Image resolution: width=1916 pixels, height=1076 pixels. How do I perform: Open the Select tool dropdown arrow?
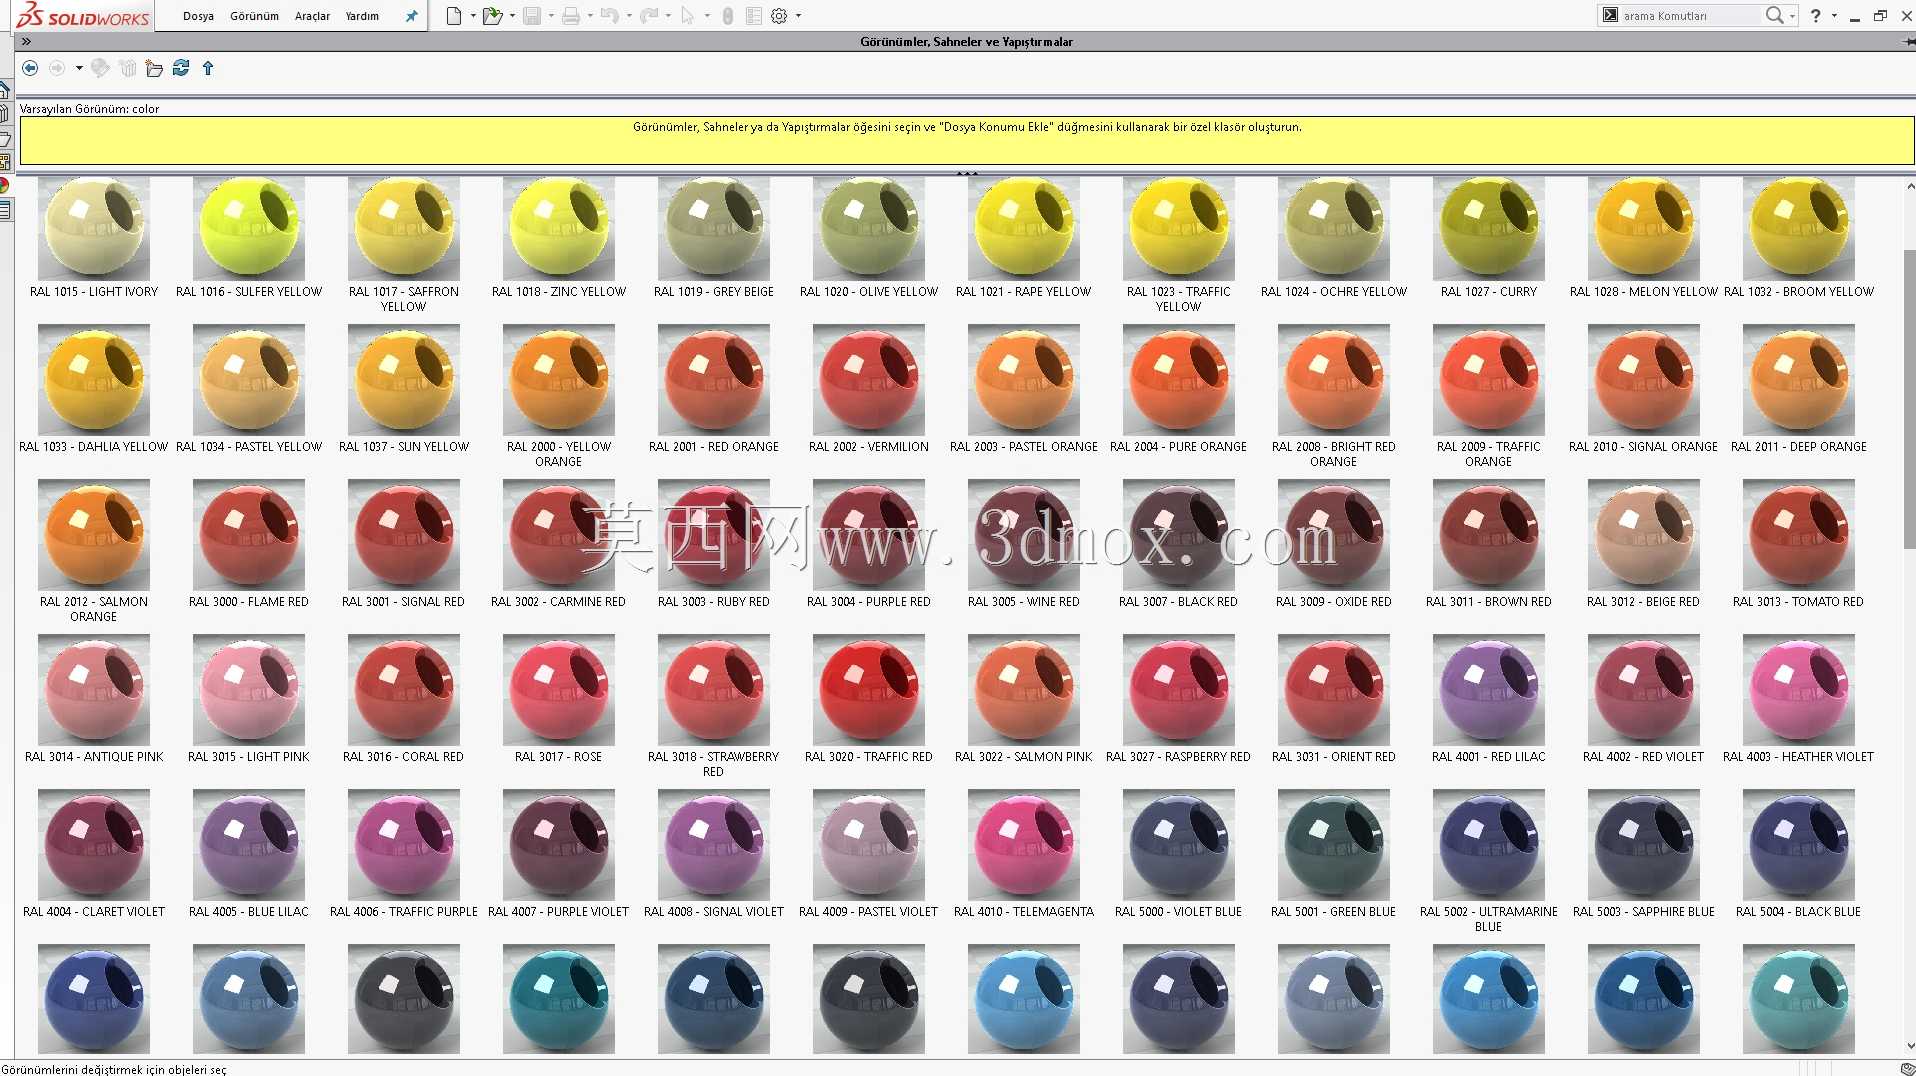click(707, 16)
